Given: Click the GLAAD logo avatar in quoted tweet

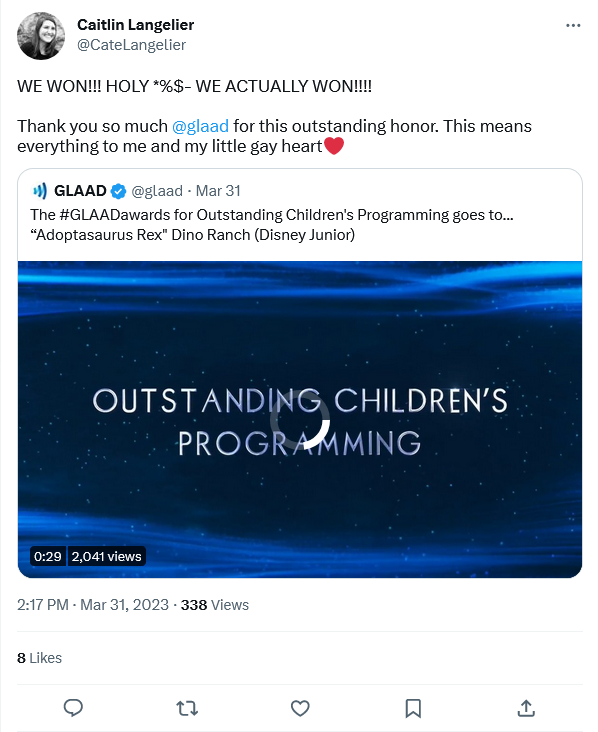Looking at the screenshot, I should [40, 191].
